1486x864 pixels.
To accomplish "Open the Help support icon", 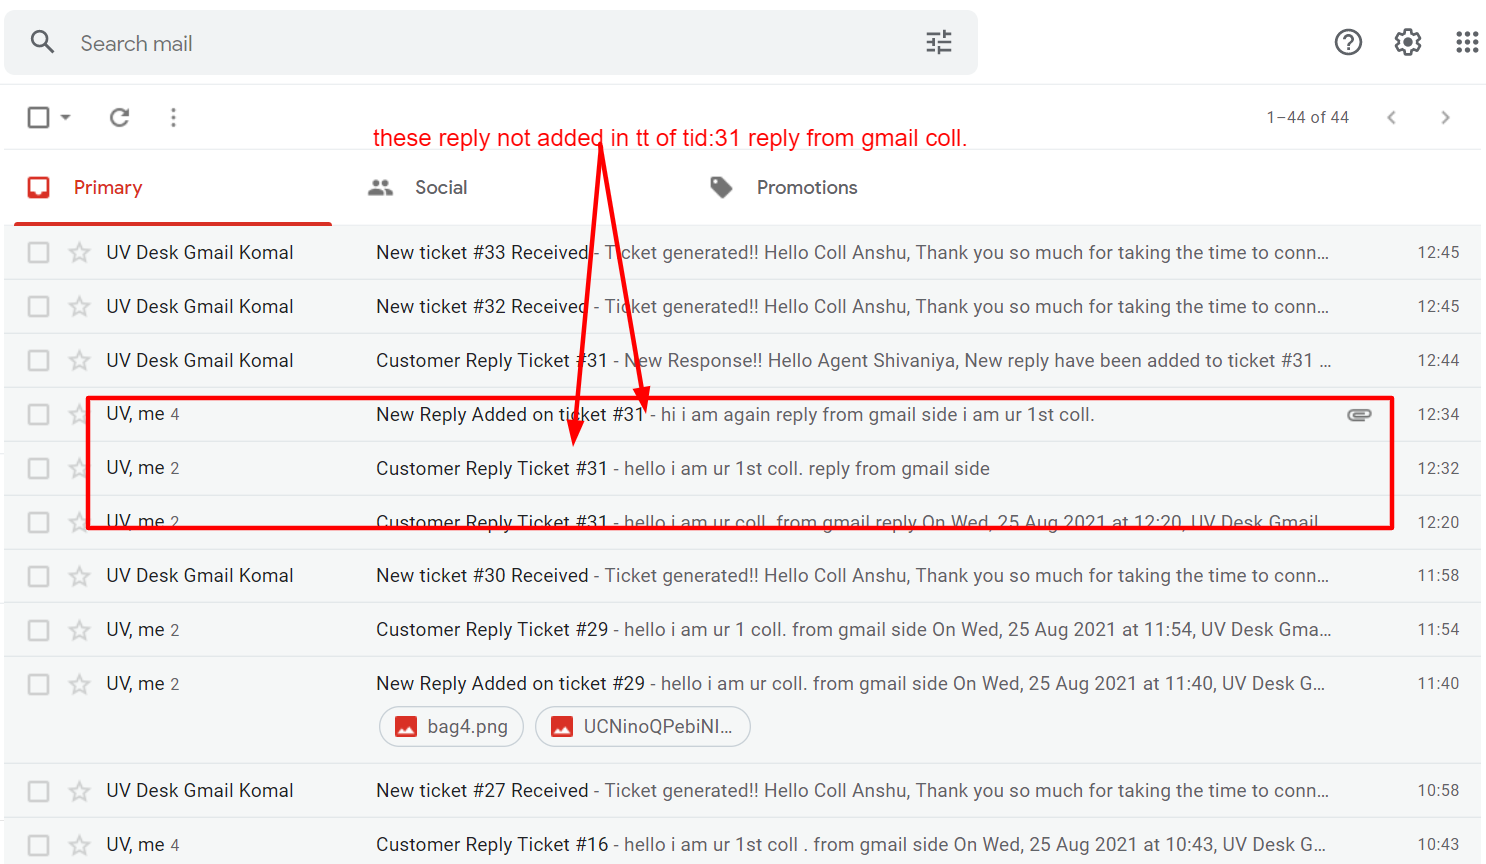I will point(1348,42).
